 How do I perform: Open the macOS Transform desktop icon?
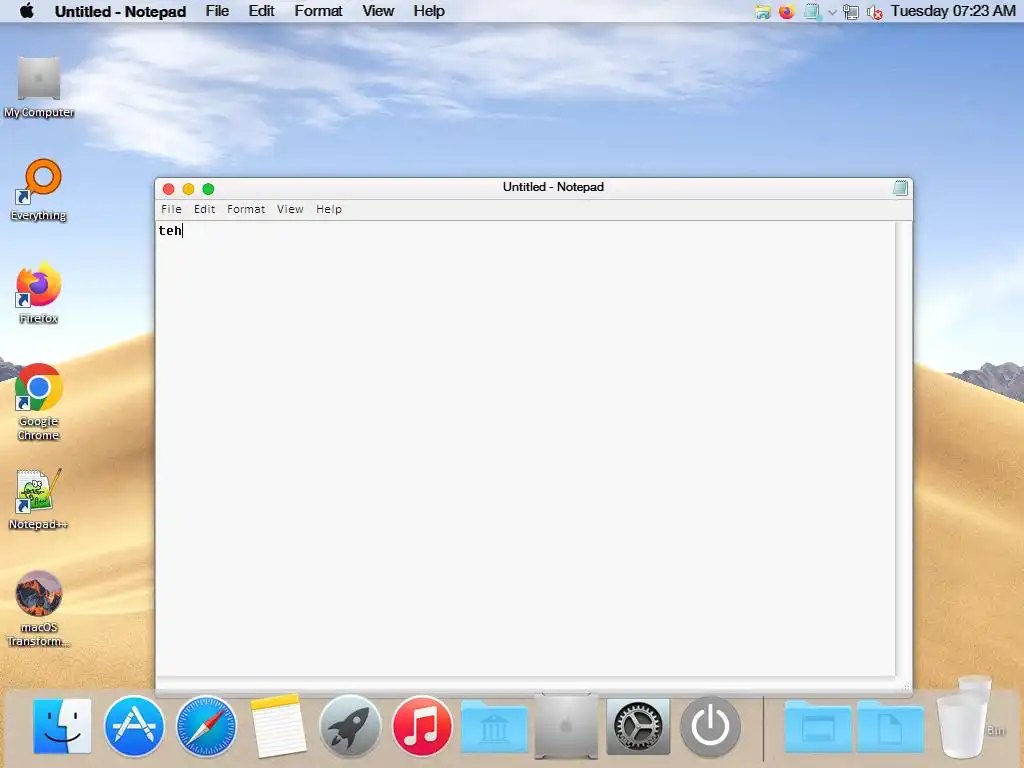tap(39, 609)
